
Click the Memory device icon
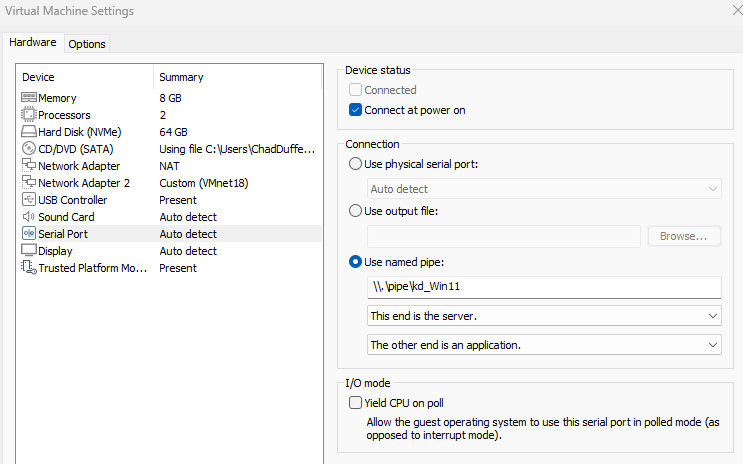(x=29, y=98)
